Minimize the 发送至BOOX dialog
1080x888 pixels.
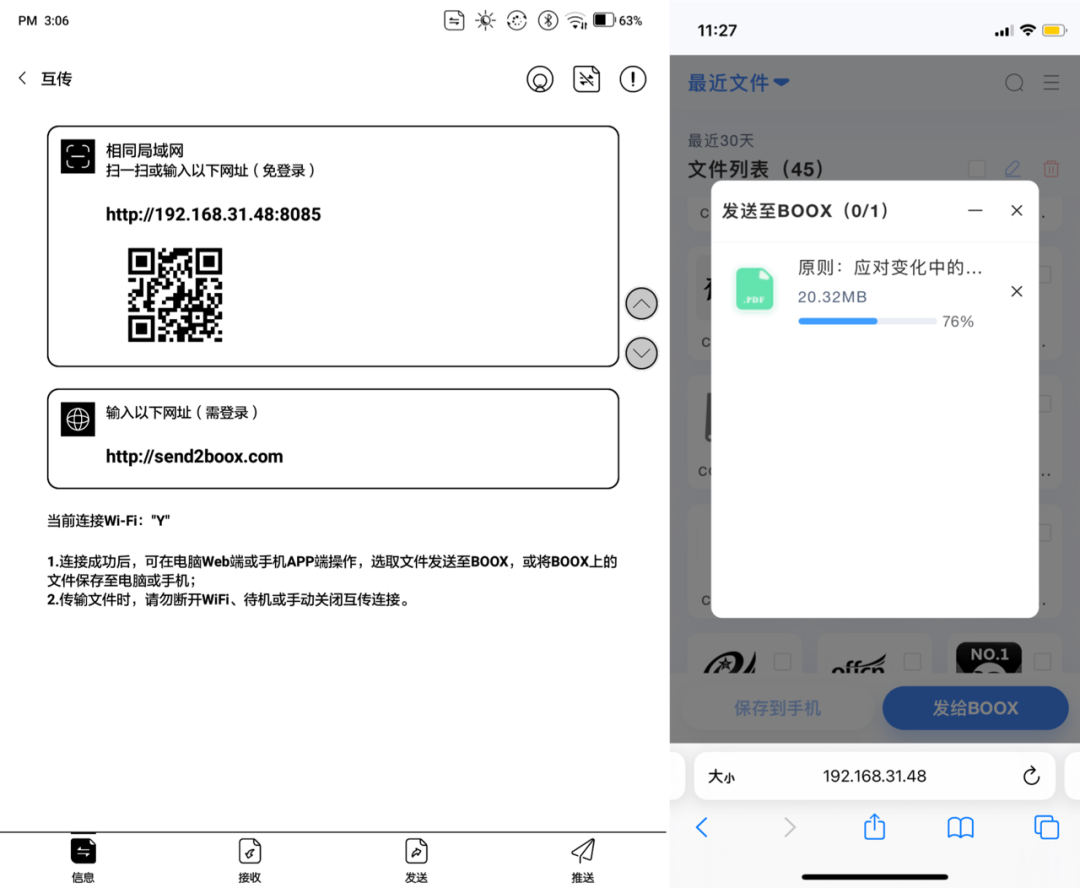975,211
